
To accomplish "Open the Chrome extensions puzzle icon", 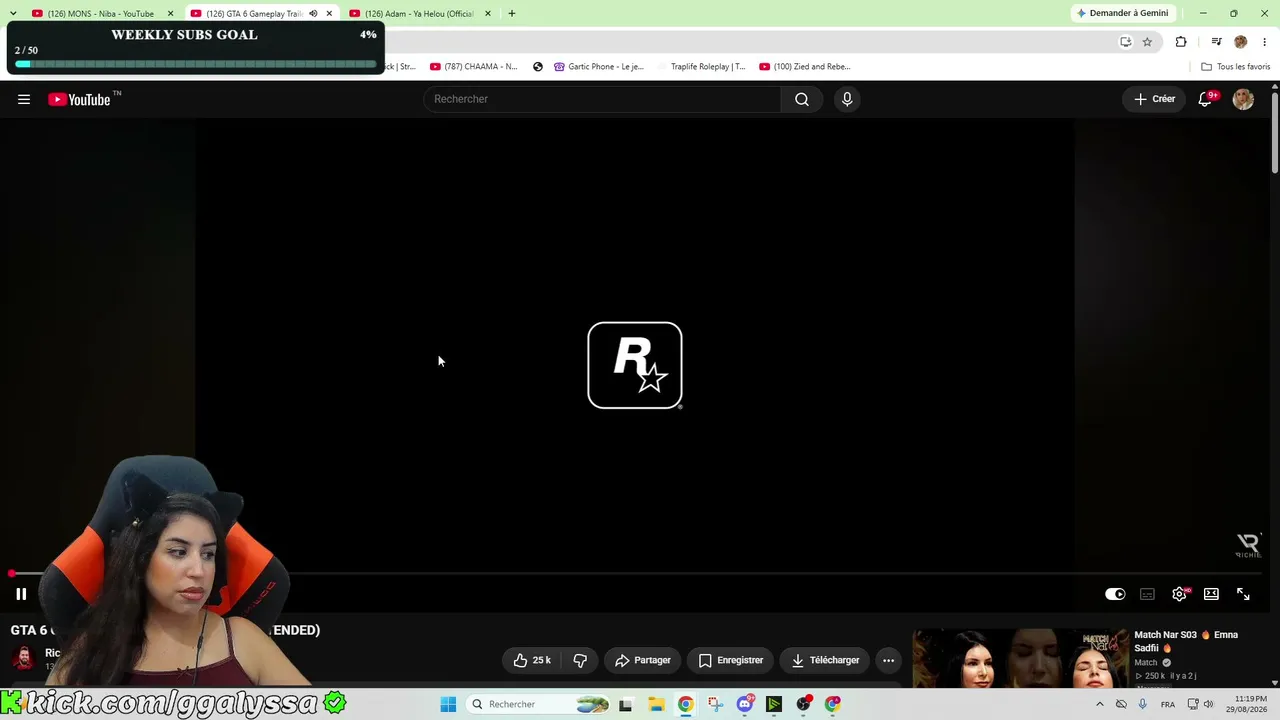I will (x=1181, y=42).
